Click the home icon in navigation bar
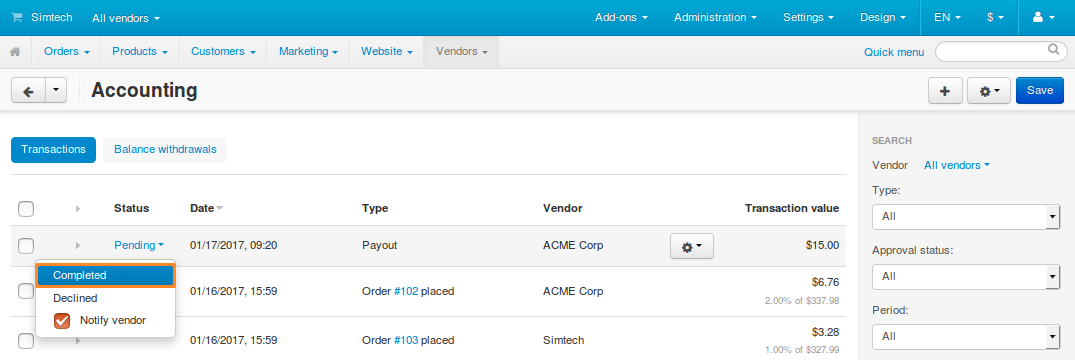1075x360 pixels. point(15,52)
